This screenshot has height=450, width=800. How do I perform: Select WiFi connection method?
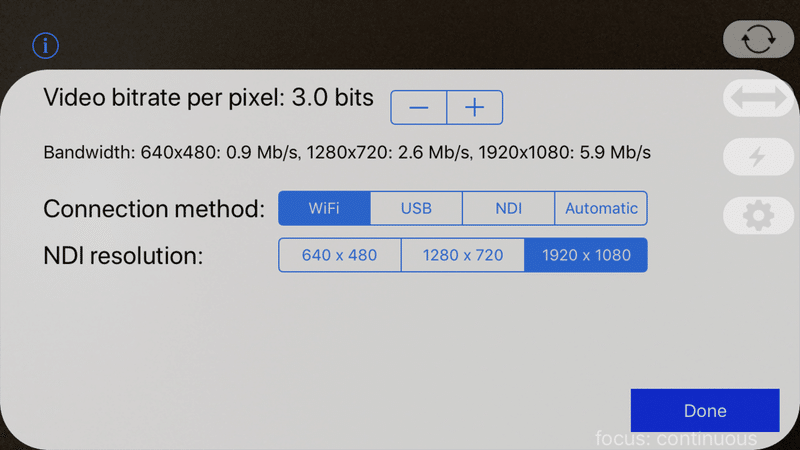pyautogui.click(x=324, y=208)
